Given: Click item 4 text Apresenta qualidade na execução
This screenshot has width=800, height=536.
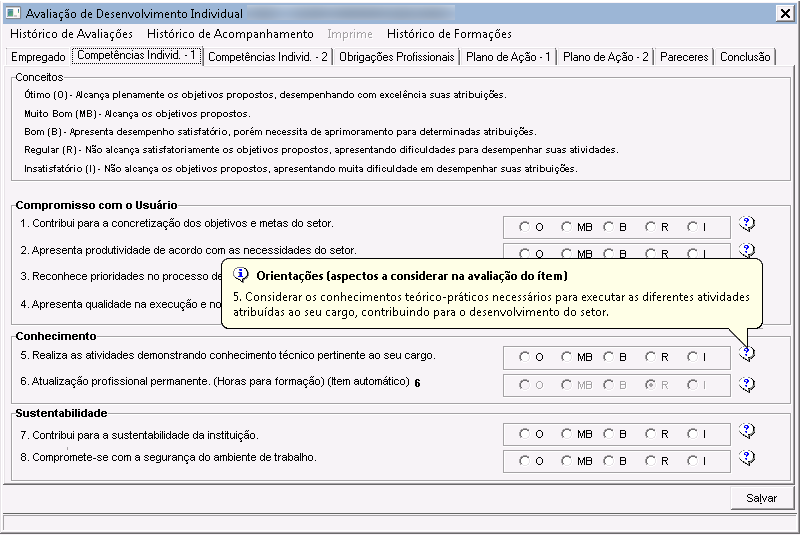Looking at the screenshot, I should click(121, 304).
